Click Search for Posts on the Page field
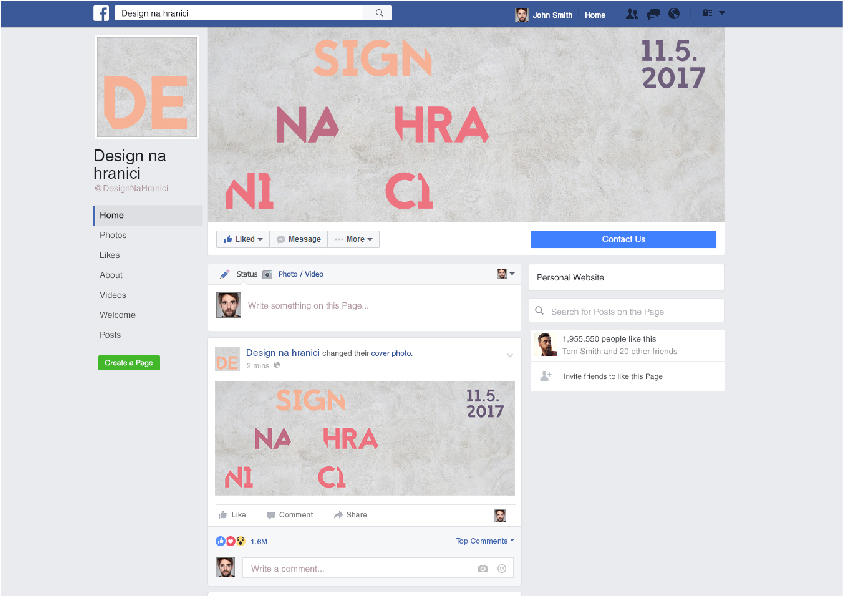Viewport: 843px width, 596px height. click(x=626, y=312)
